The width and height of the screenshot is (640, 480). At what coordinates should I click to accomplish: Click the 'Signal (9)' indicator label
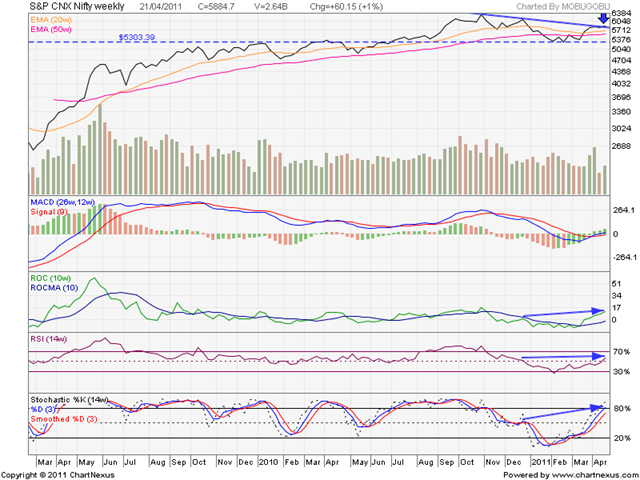tap(49, 212)
